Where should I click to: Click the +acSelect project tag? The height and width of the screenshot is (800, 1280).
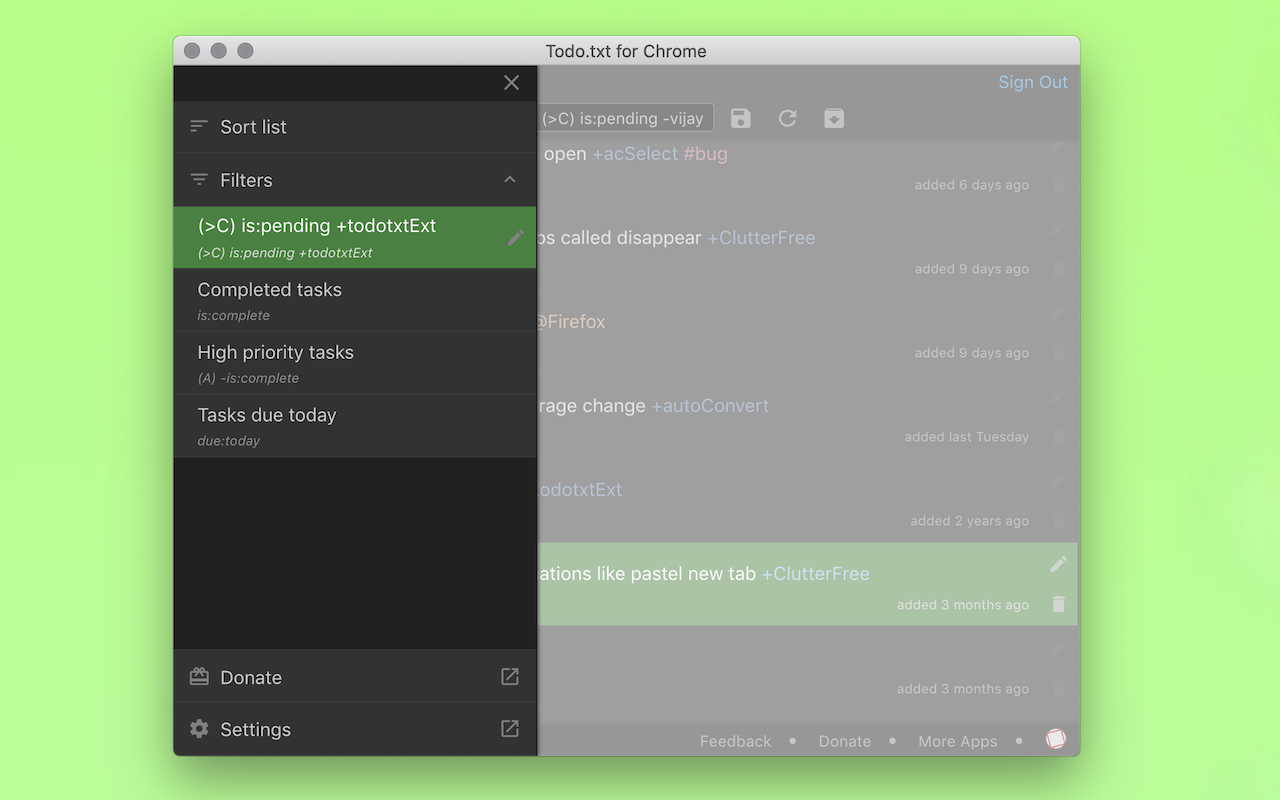[635, 154]
